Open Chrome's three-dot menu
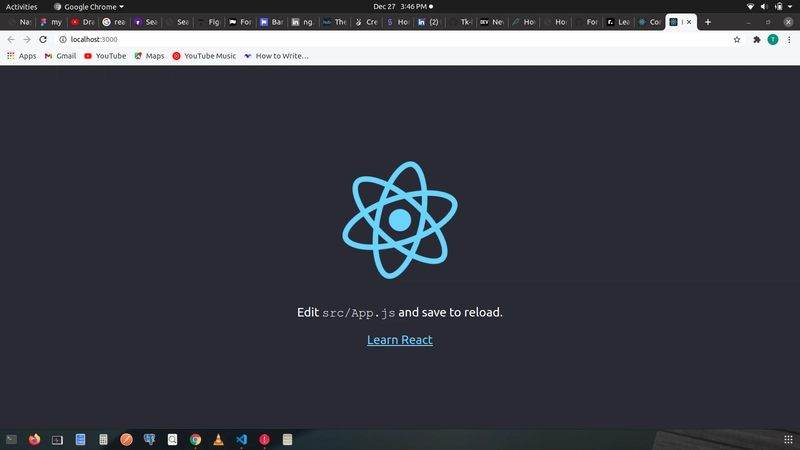Screen dimensions: 800x450 (x=789, y=39)
